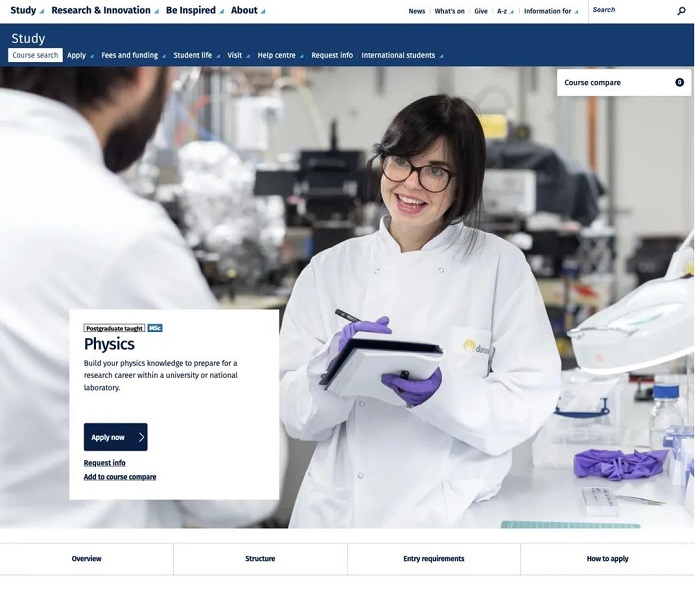Screen dimensions: 700x593
Task: Click the Add to course compare link
Action: [x=120, y=477]
